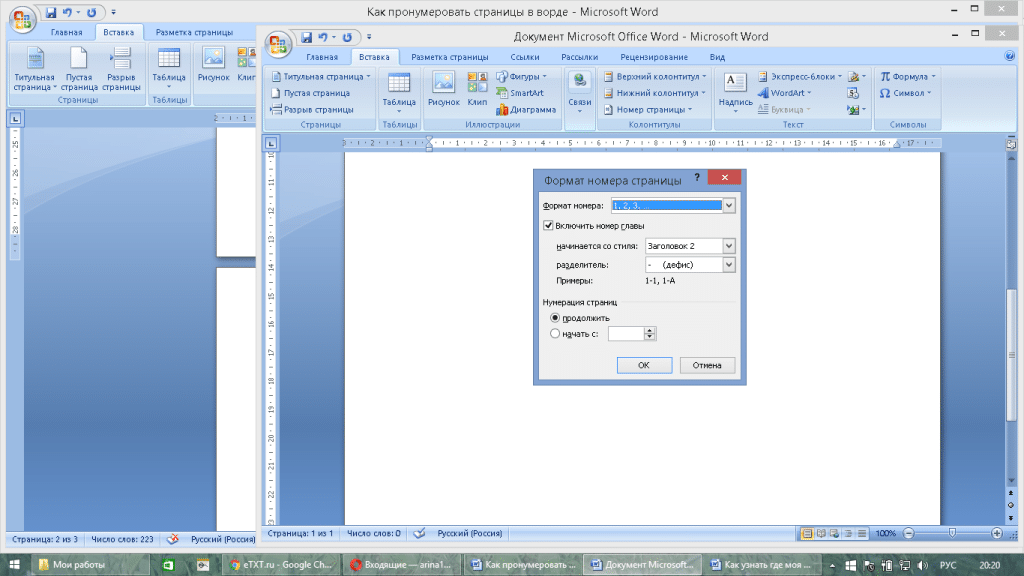Open the Office button in the front Word window

278,44
